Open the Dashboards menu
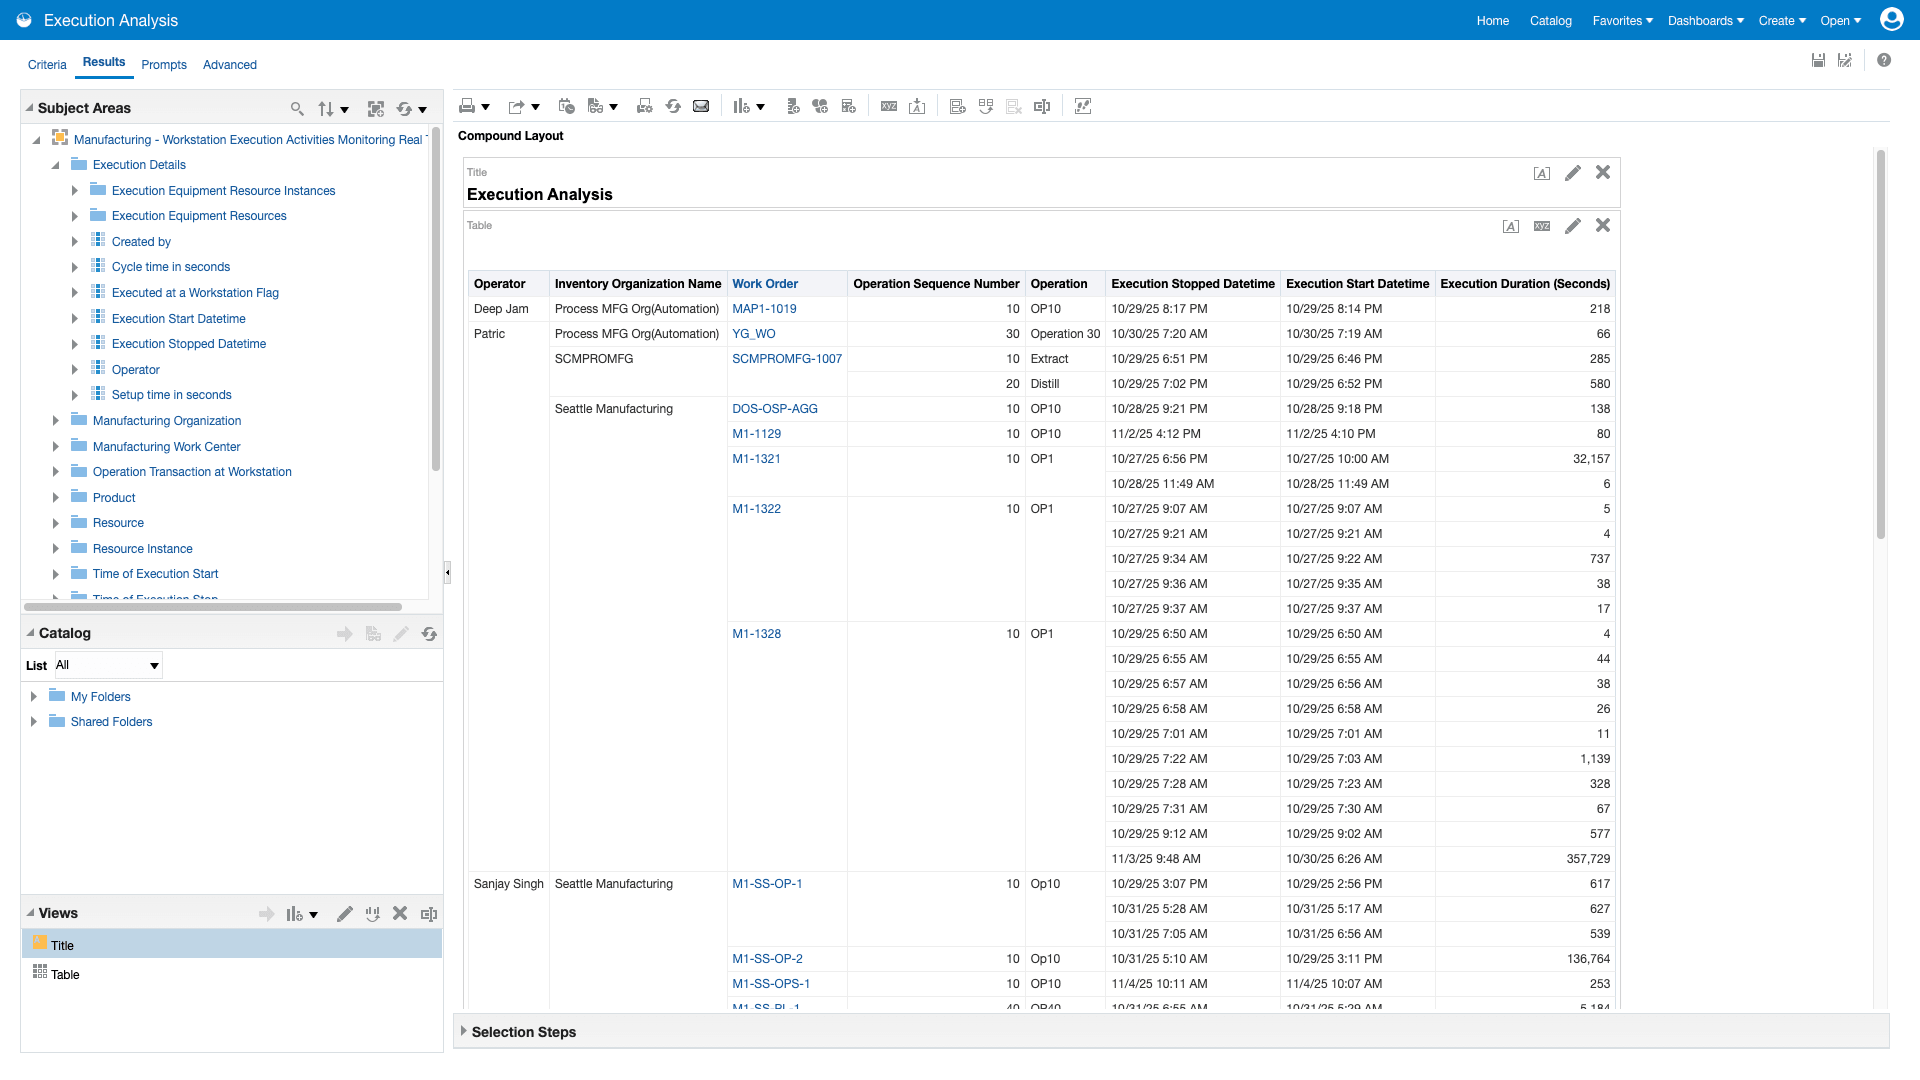 (x=1705, y=20)
